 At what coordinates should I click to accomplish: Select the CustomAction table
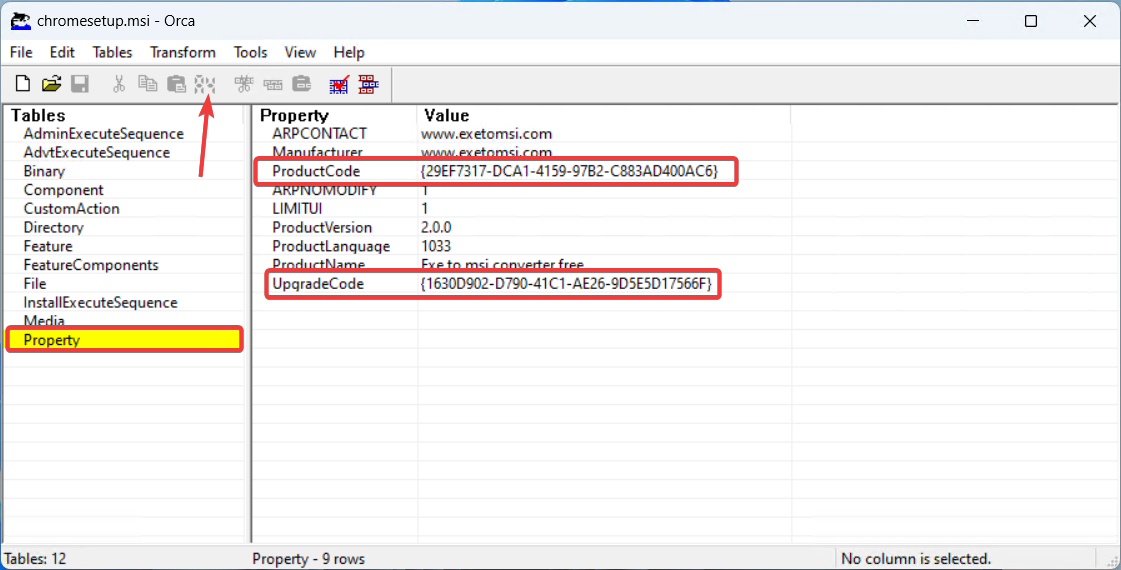(x=71, y=209)
